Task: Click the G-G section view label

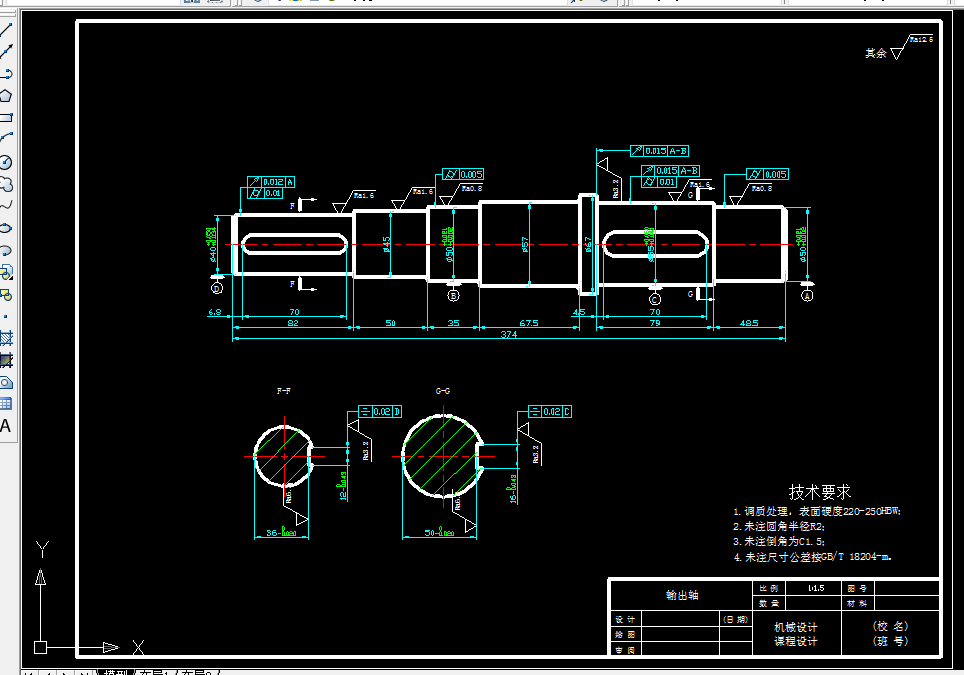Action: (x=443, y=391)
